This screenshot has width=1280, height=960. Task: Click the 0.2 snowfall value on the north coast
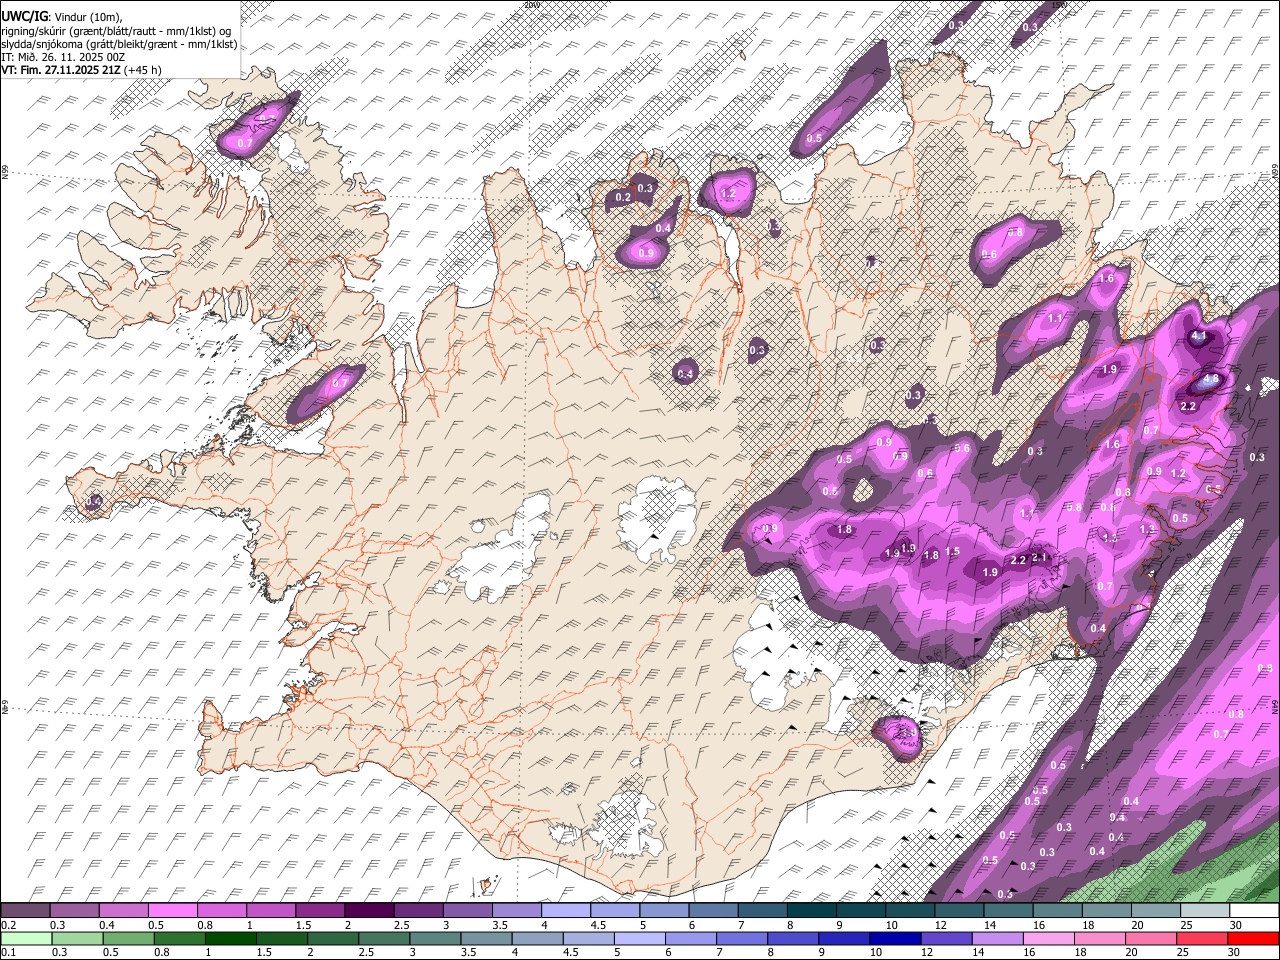(623, 197)
